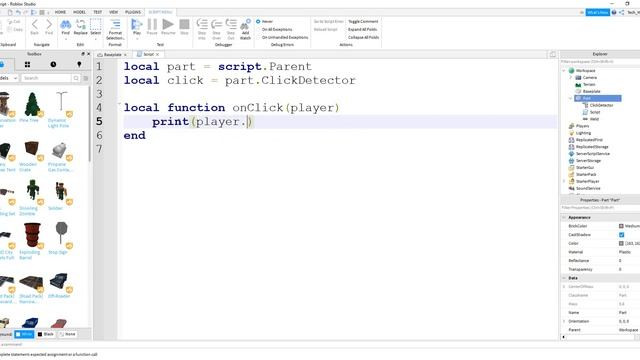Expand the StarterPlayer tree node
640x360 pixels.
[564, 182]
